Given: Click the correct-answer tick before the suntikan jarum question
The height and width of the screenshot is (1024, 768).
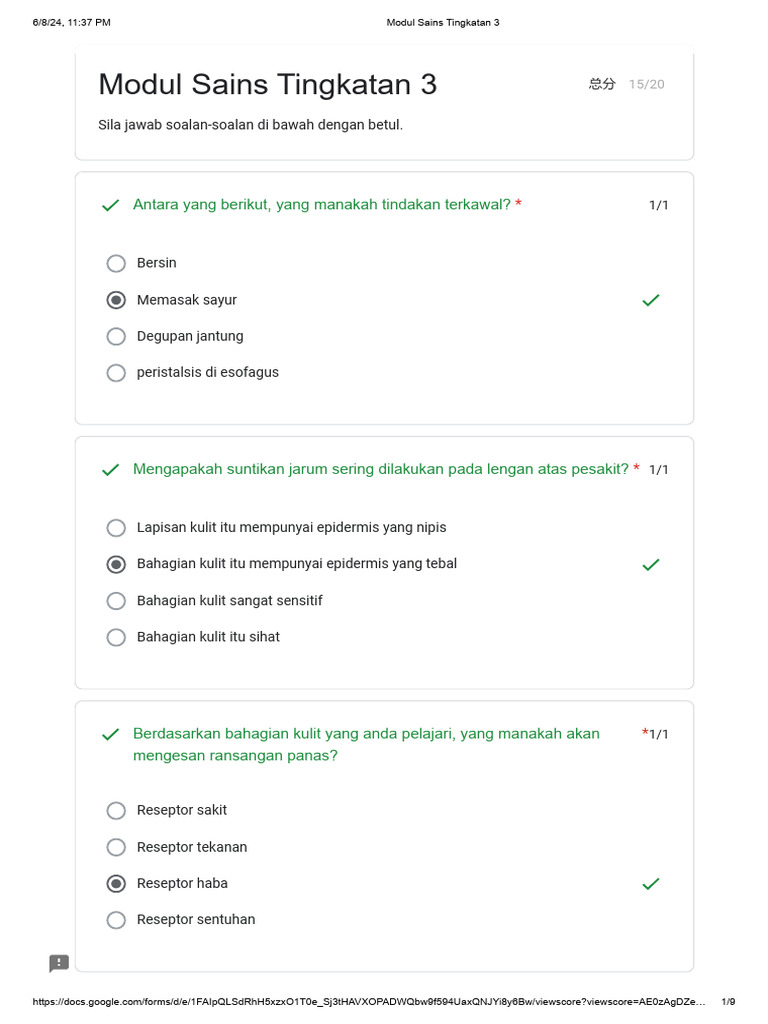Looking at the screenshot, I should 111,470.
